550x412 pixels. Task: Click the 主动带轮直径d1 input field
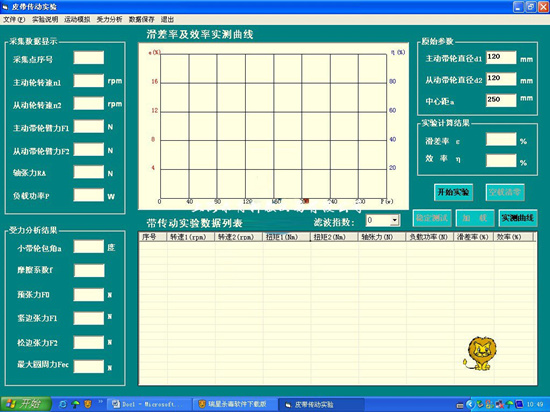(x=501, y=57)
